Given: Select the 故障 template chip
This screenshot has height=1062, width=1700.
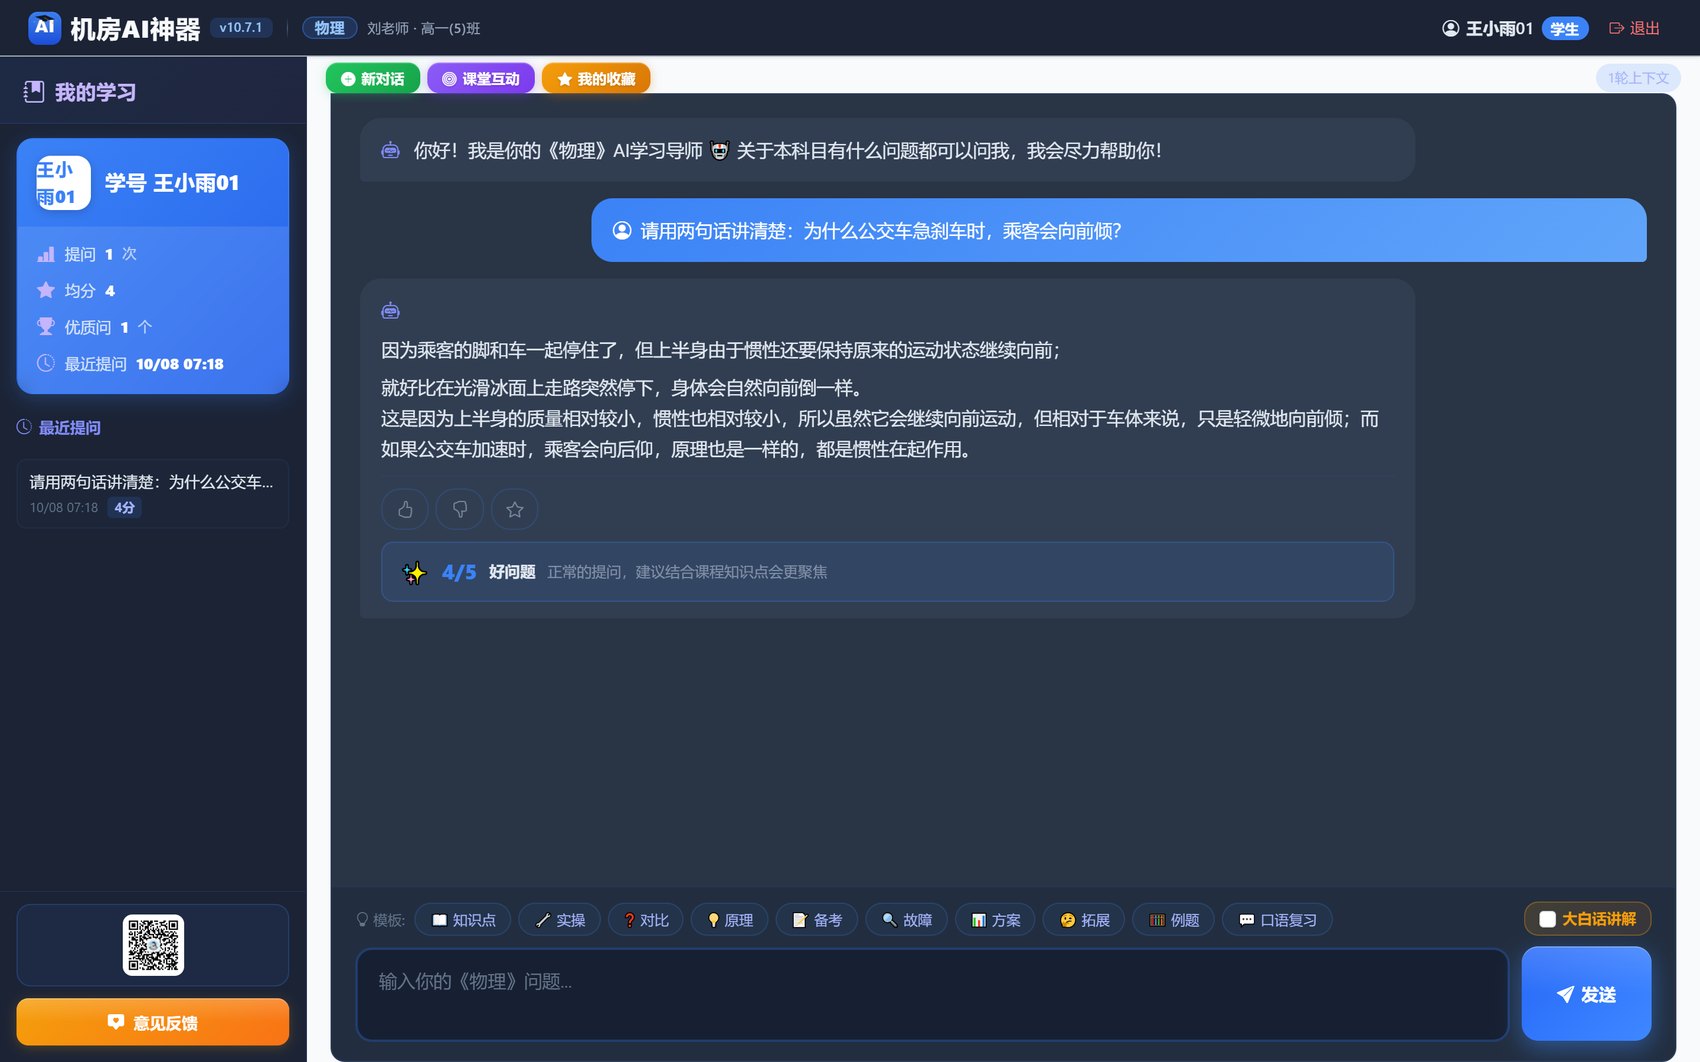Looking at the screenshot, I should point(906,920).
